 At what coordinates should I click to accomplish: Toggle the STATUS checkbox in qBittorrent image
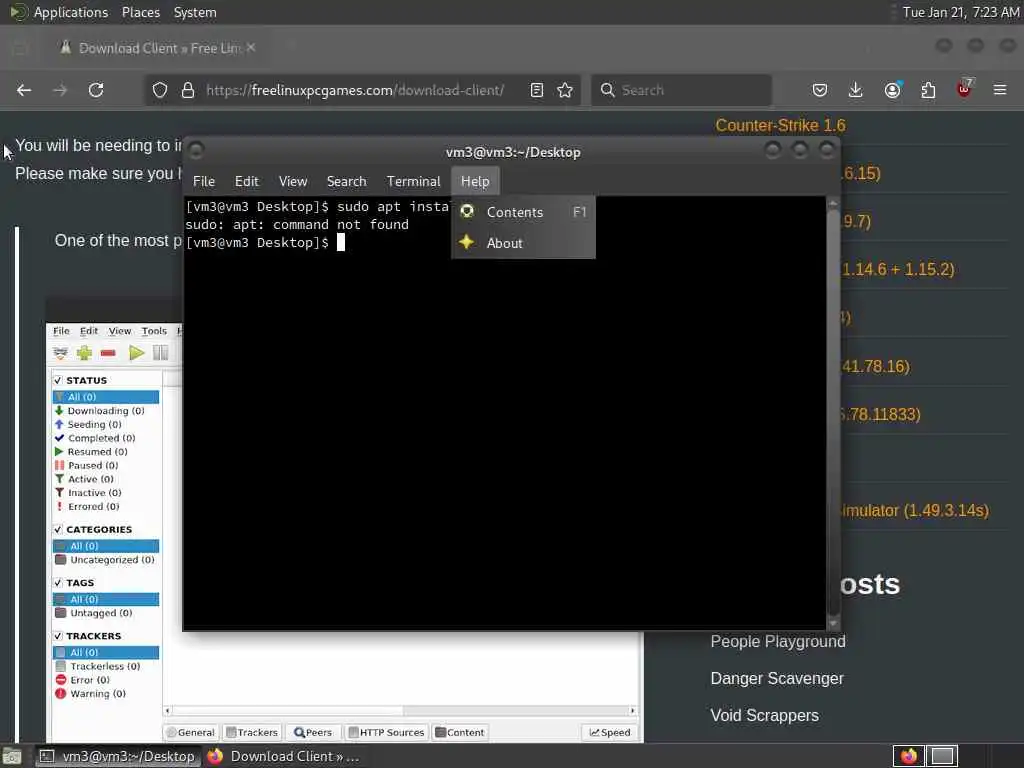(57, 380)
